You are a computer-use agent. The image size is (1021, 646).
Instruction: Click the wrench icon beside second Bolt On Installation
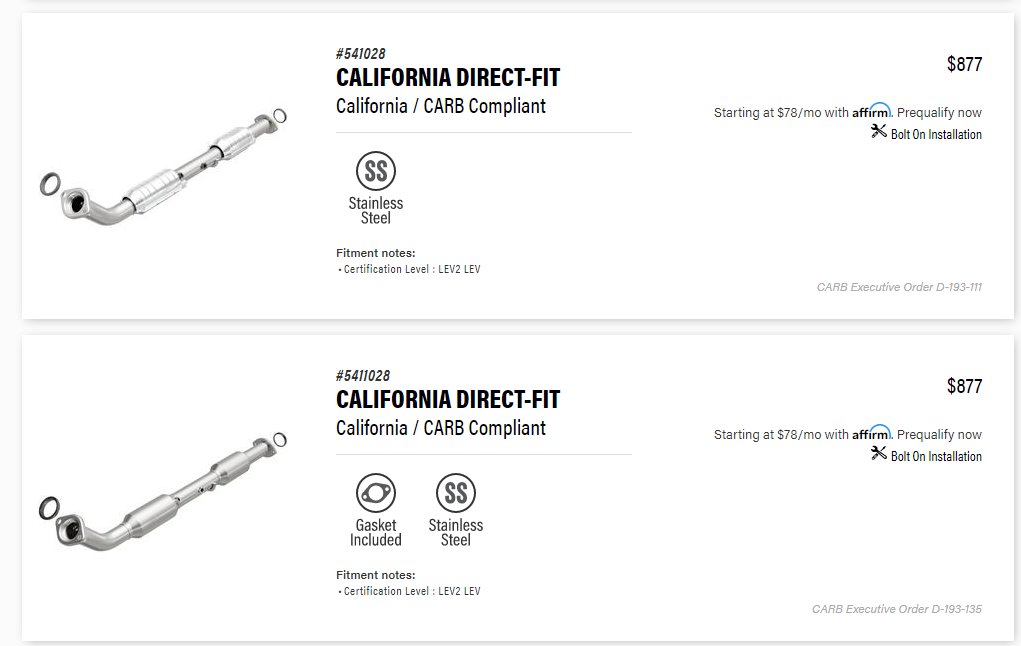879,453
